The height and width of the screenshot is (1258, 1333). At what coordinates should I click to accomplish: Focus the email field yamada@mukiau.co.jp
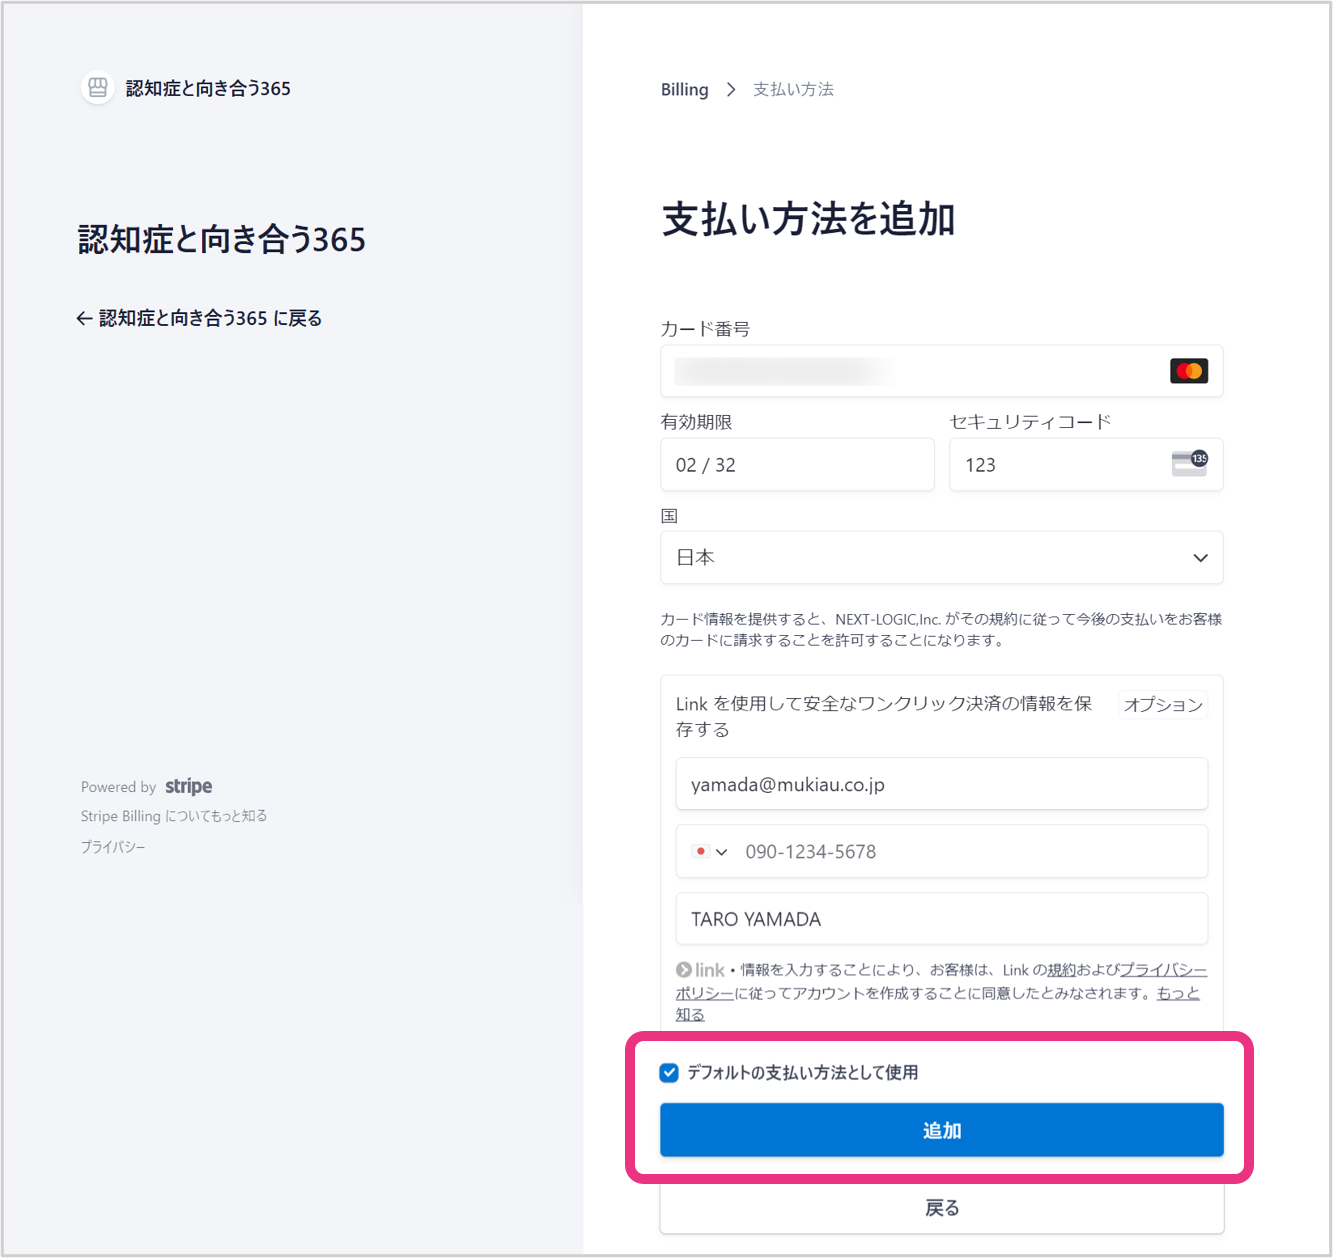pos(941,785)
